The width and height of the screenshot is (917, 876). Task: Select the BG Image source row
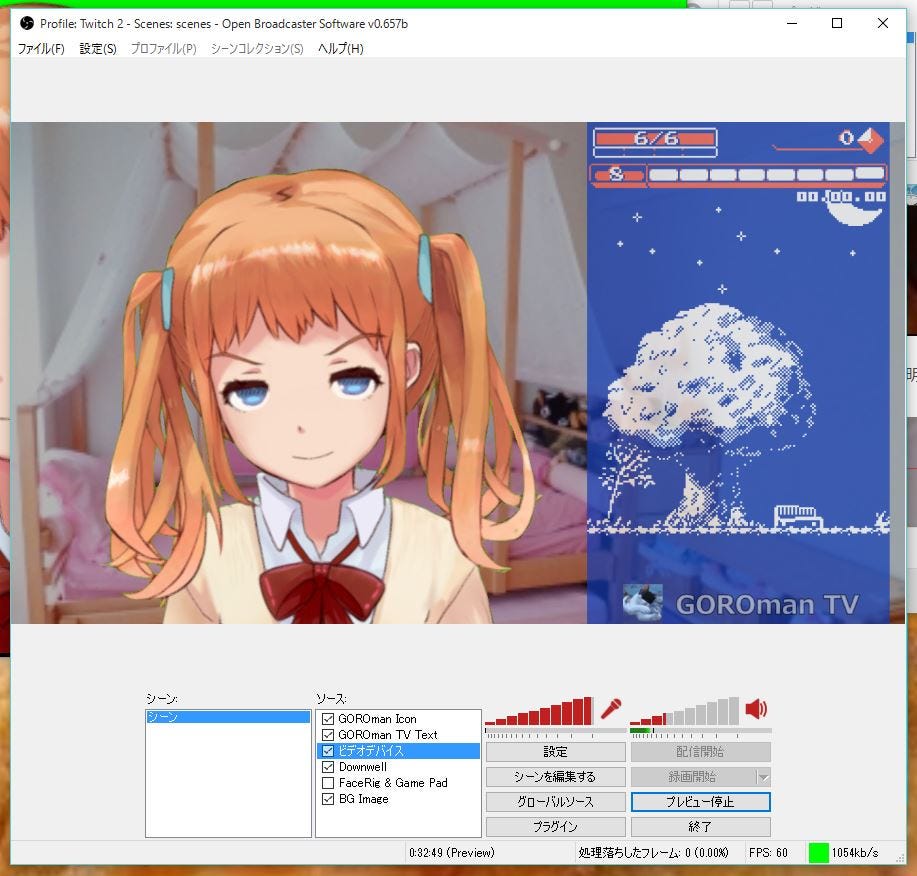click(398, 799)
